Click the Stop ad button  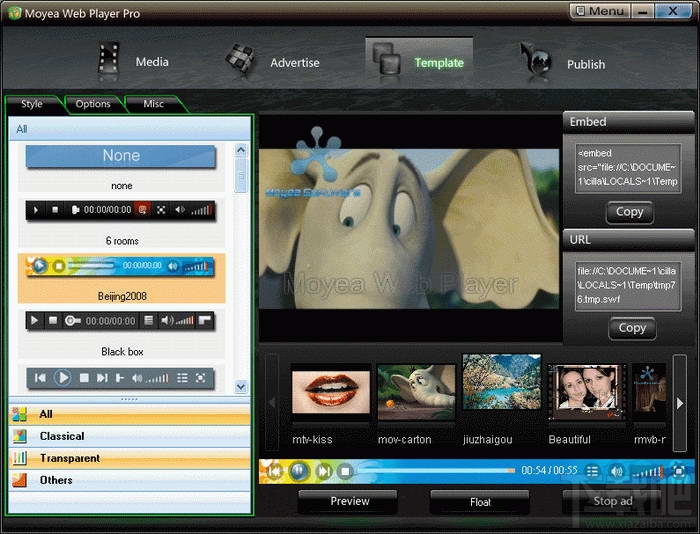612,501
